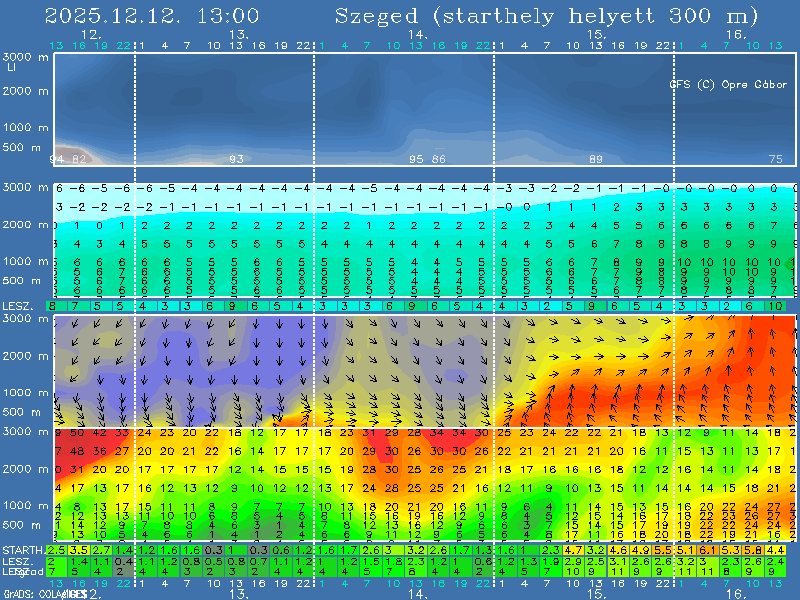
Task: Click the 4.7 cell in STARTH row
Action: tap(574, 550)
